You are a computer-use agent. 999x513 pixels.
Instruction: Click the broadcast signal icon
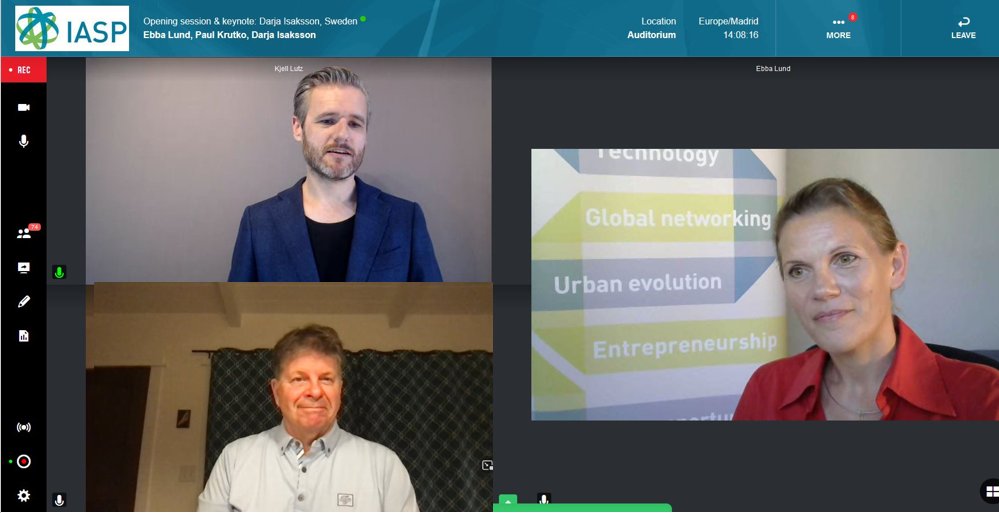(x=24, y=427)
